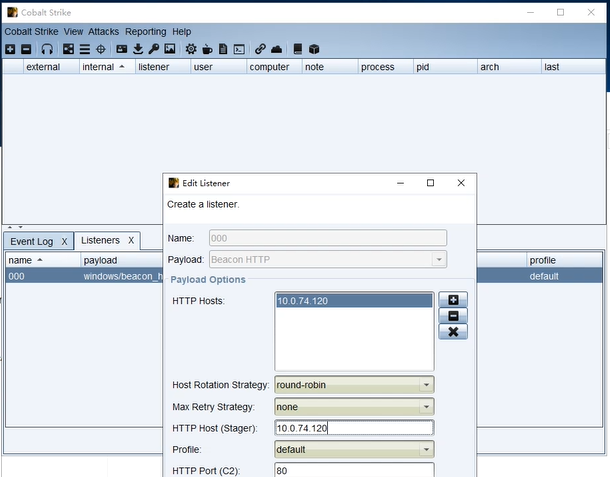610x477 pixels.
Task: Open keystrokes key icon
Action: (x=154, y=49)
